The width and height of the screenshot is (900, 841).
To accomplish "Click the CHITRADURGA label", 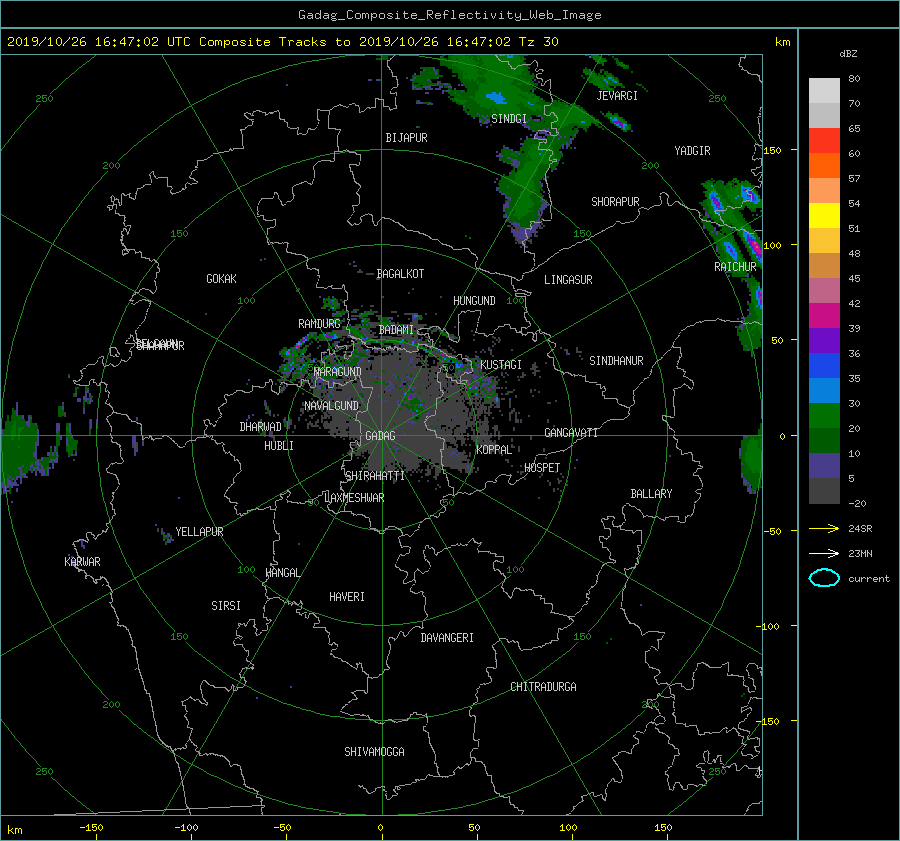I will point(543,687).
